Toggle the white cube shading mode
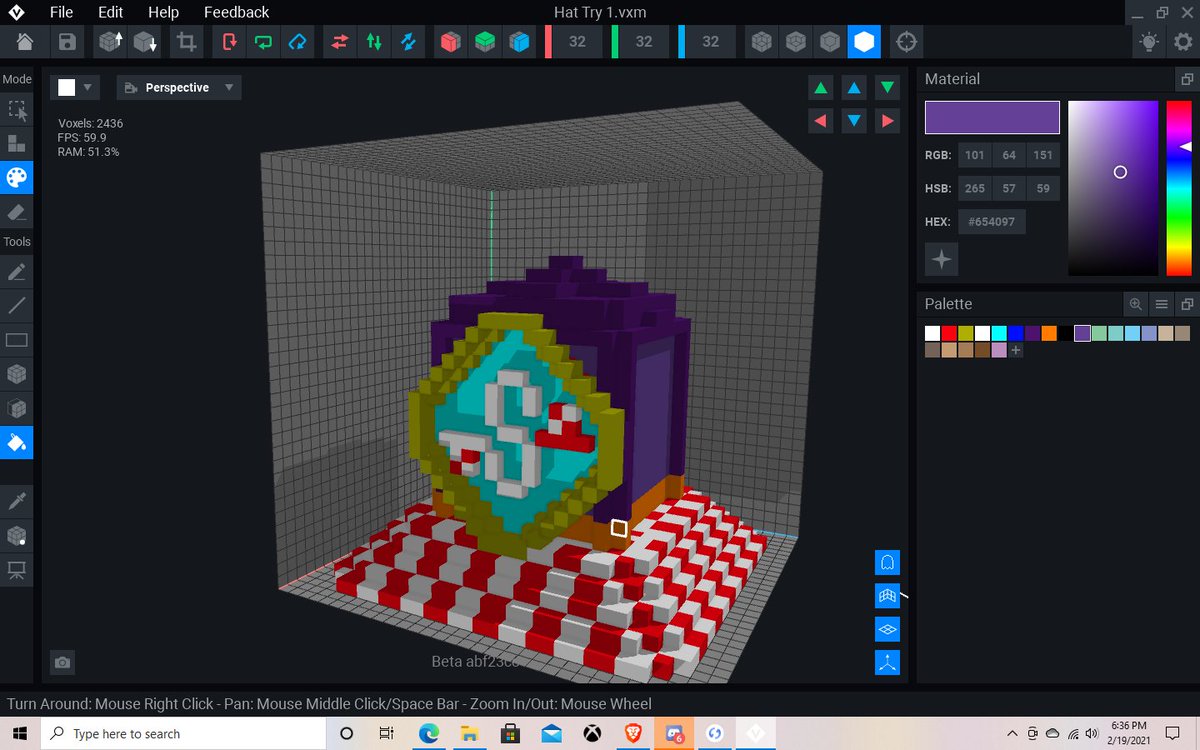The height and width of the screenshot is (750, 1200). [864, 42]
